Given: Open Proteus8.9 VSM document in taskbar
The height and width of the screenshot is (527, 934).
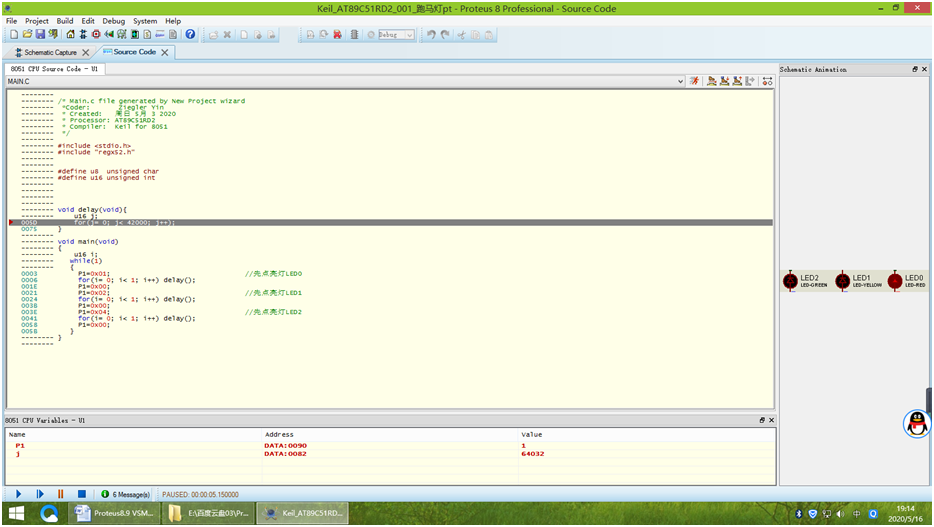Looking at the screenshot, I should tap(114, 513).
